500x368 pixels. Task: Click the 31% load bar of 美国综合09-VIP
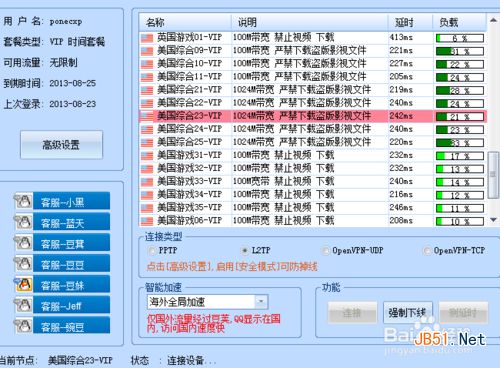point(460,51)
